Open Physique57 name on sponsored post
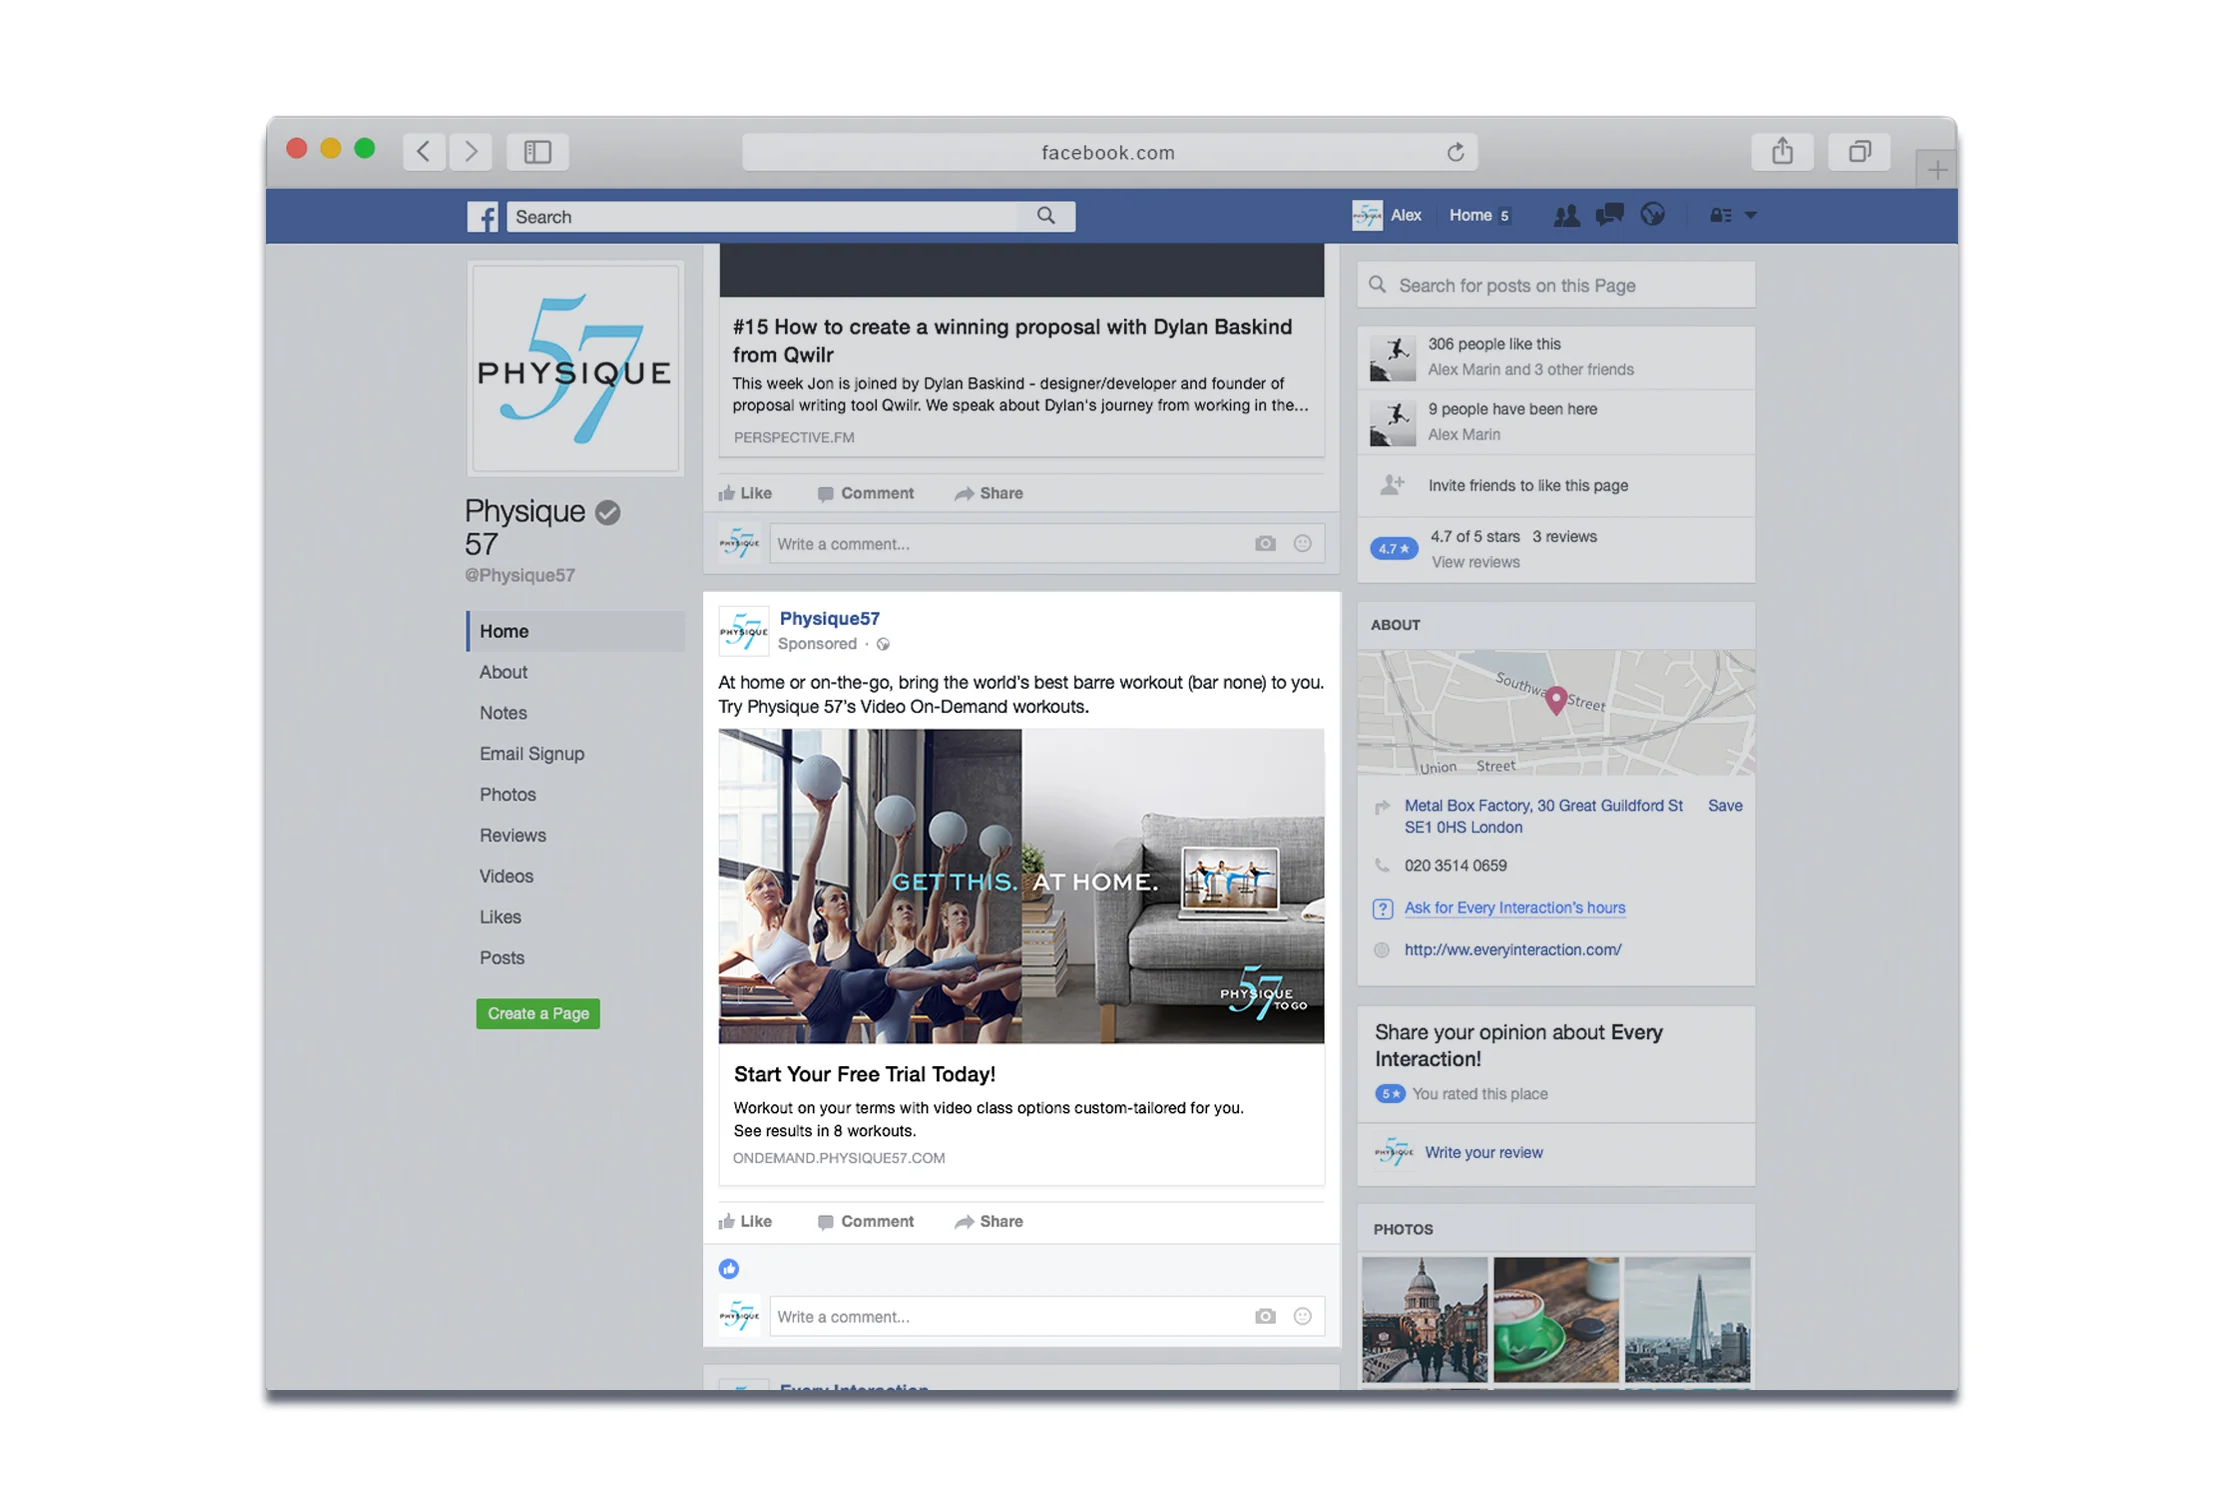 [830, 619]
